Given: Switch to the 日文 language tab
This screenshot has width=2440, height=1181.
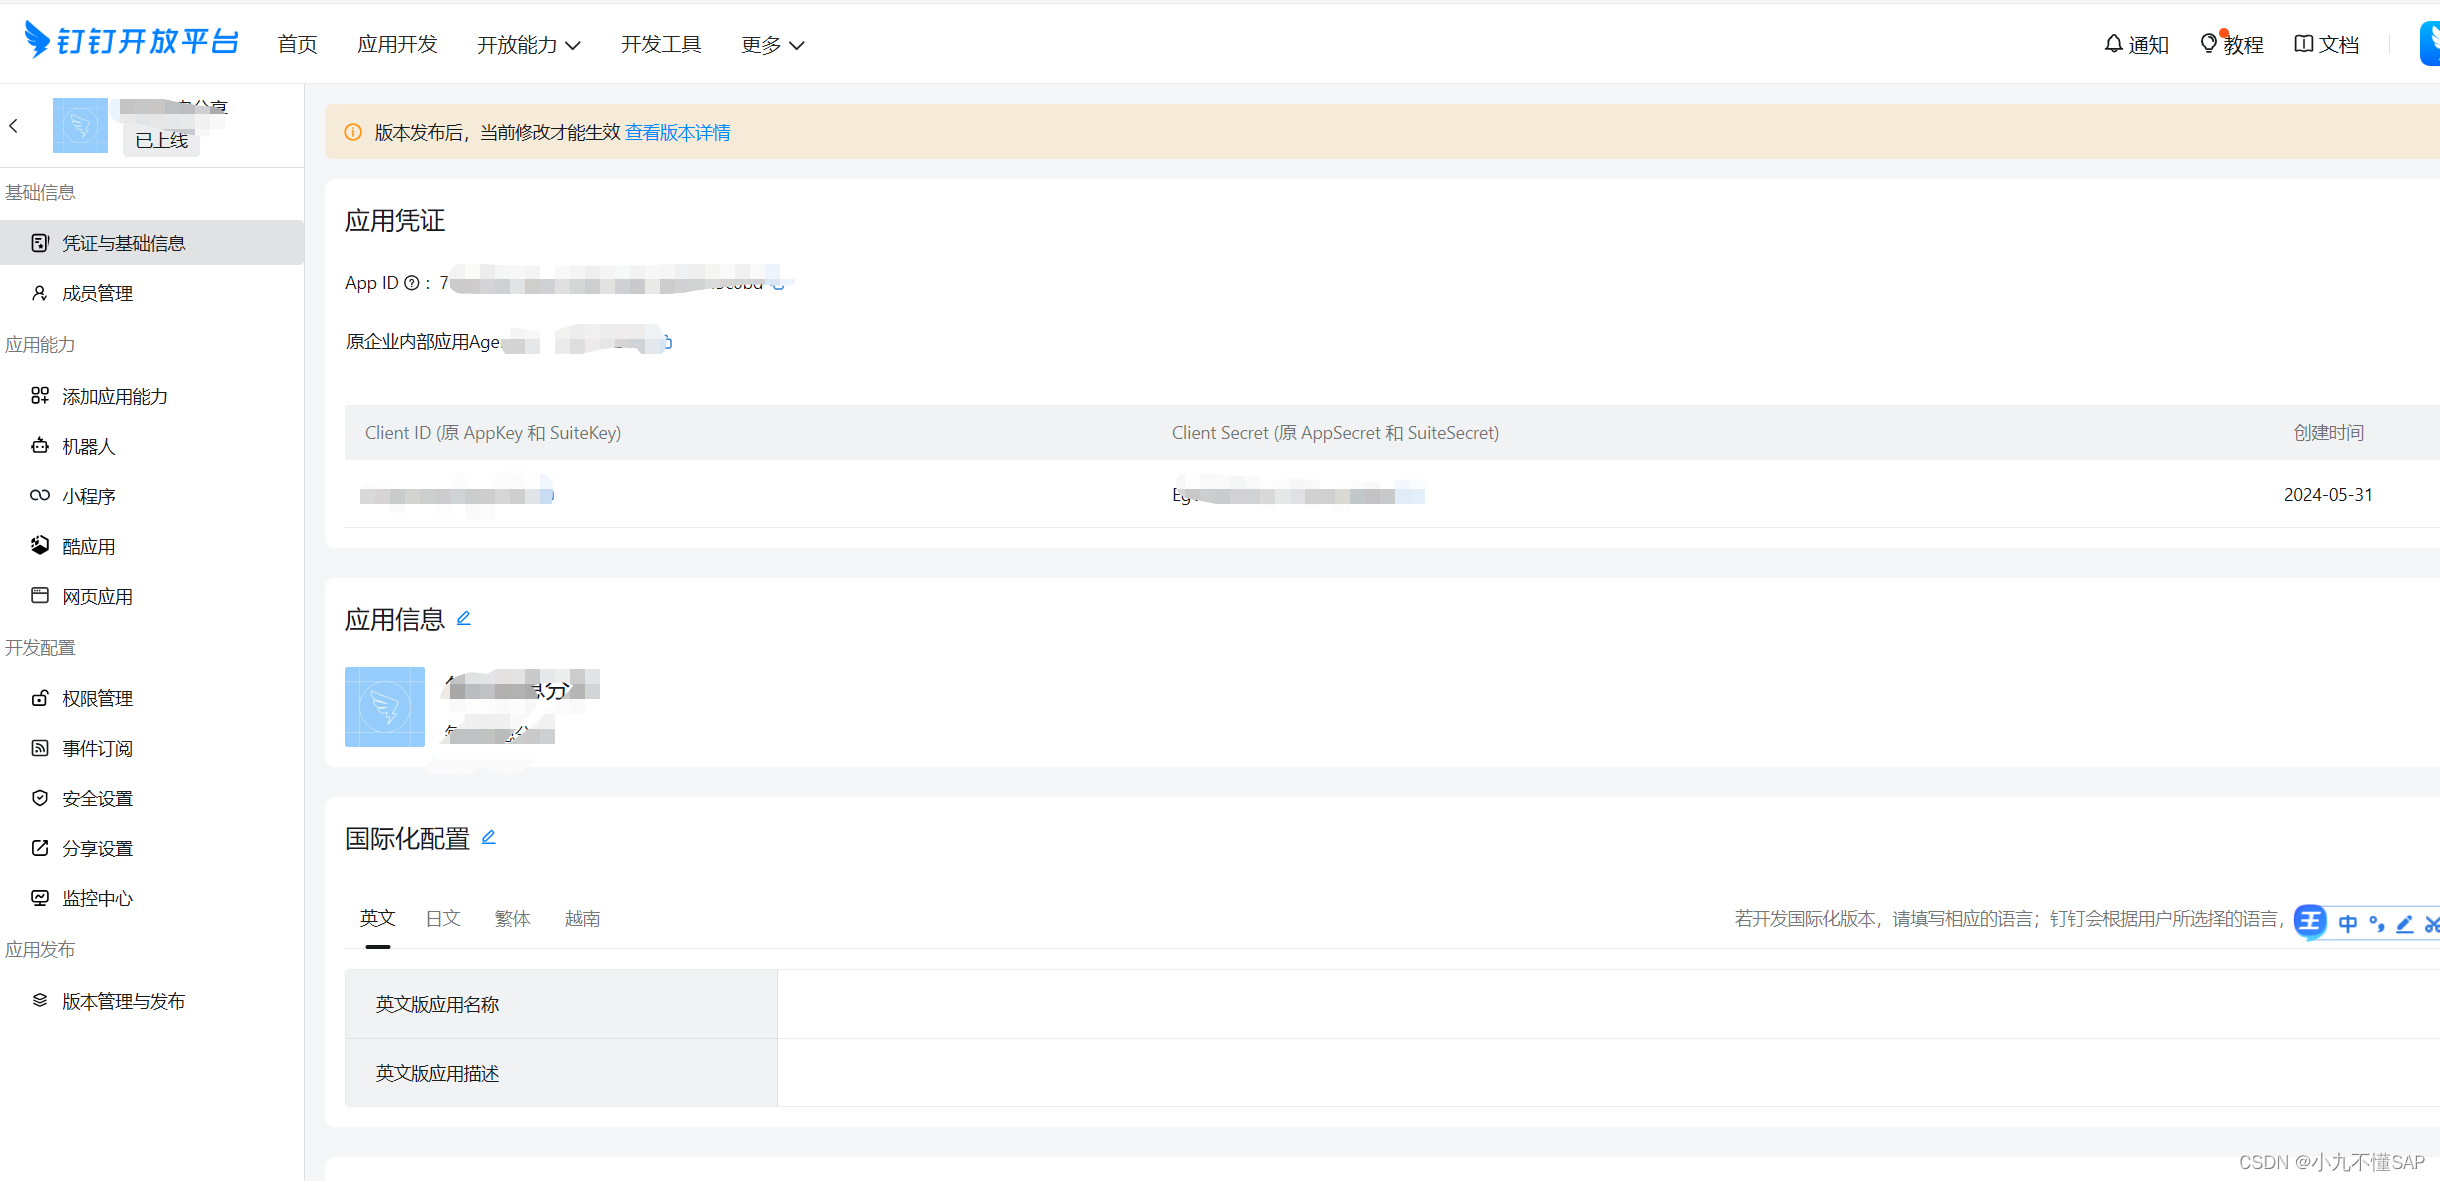Looking at the screenshot, I should (442, 919).
